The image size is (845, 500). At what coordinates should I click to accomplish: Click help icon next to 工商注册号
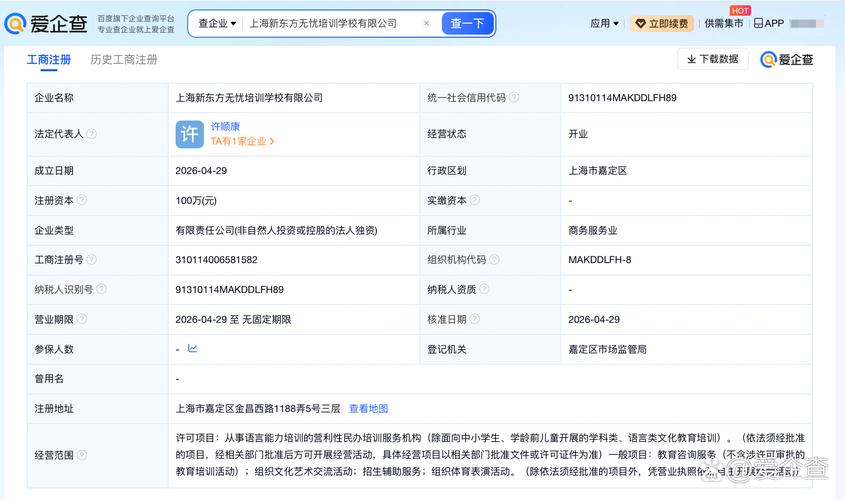pos(92,260)
